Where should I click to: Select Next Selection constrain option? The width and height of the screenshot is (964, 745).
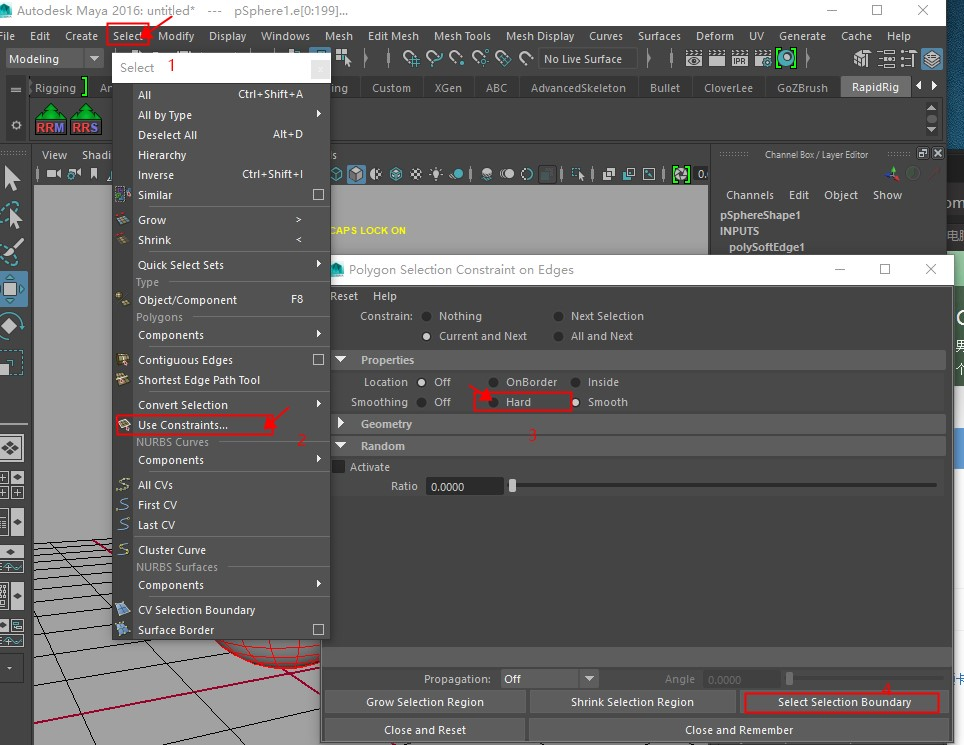click(558, 316)
